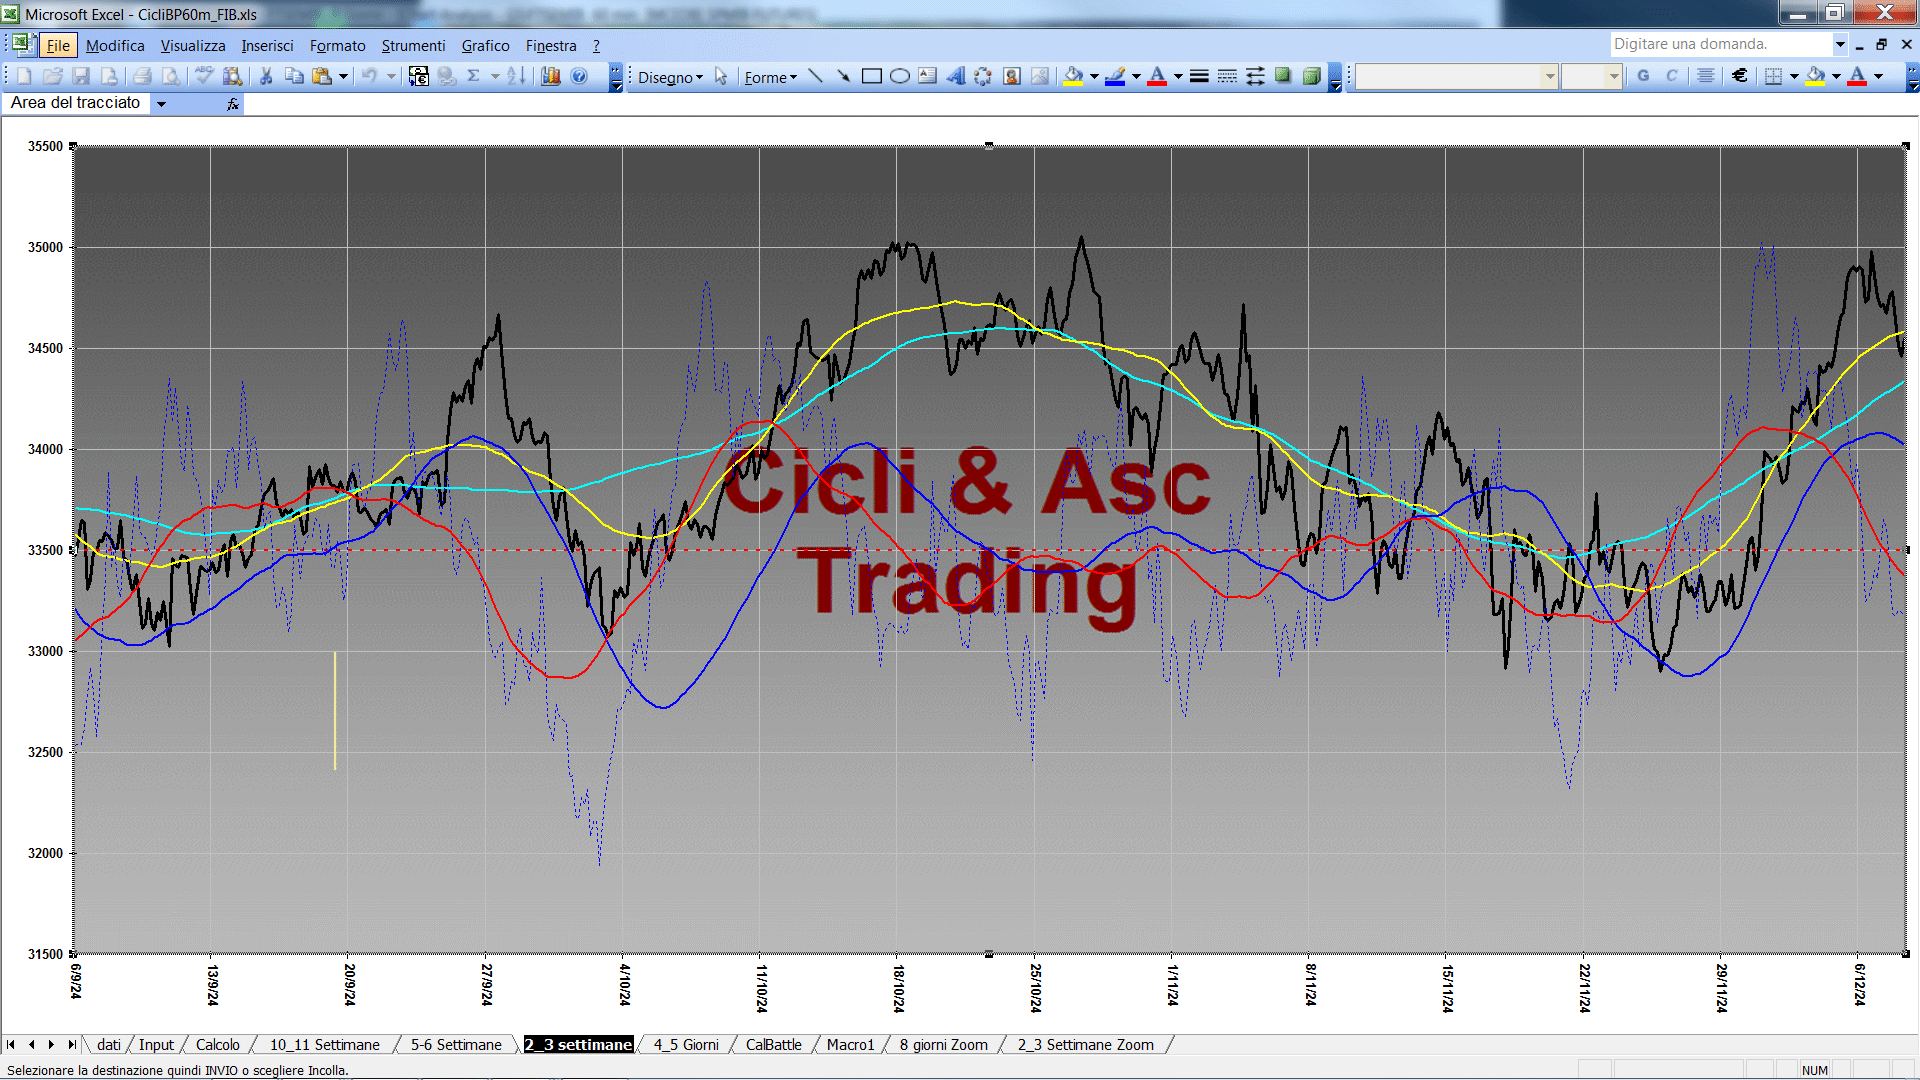
Task: Open the Chart Wizard icon
Action: click(x=551, y=76)
